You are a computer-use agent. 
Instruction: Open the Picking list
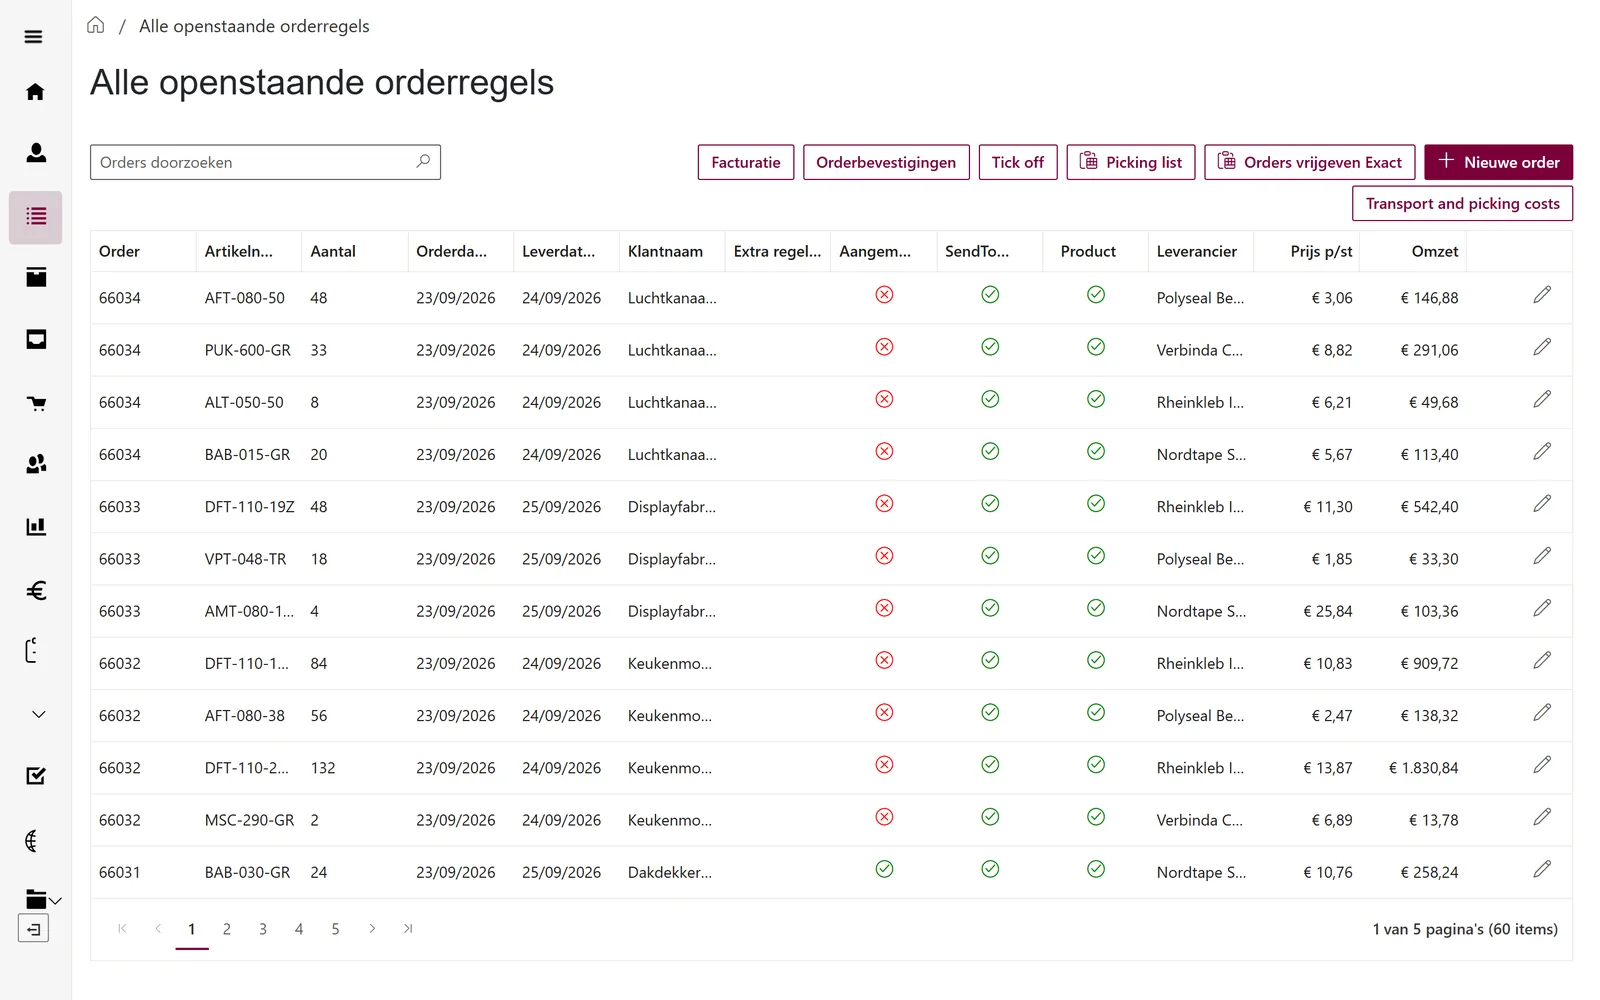pyautogui.click(x=1131, y=162)
